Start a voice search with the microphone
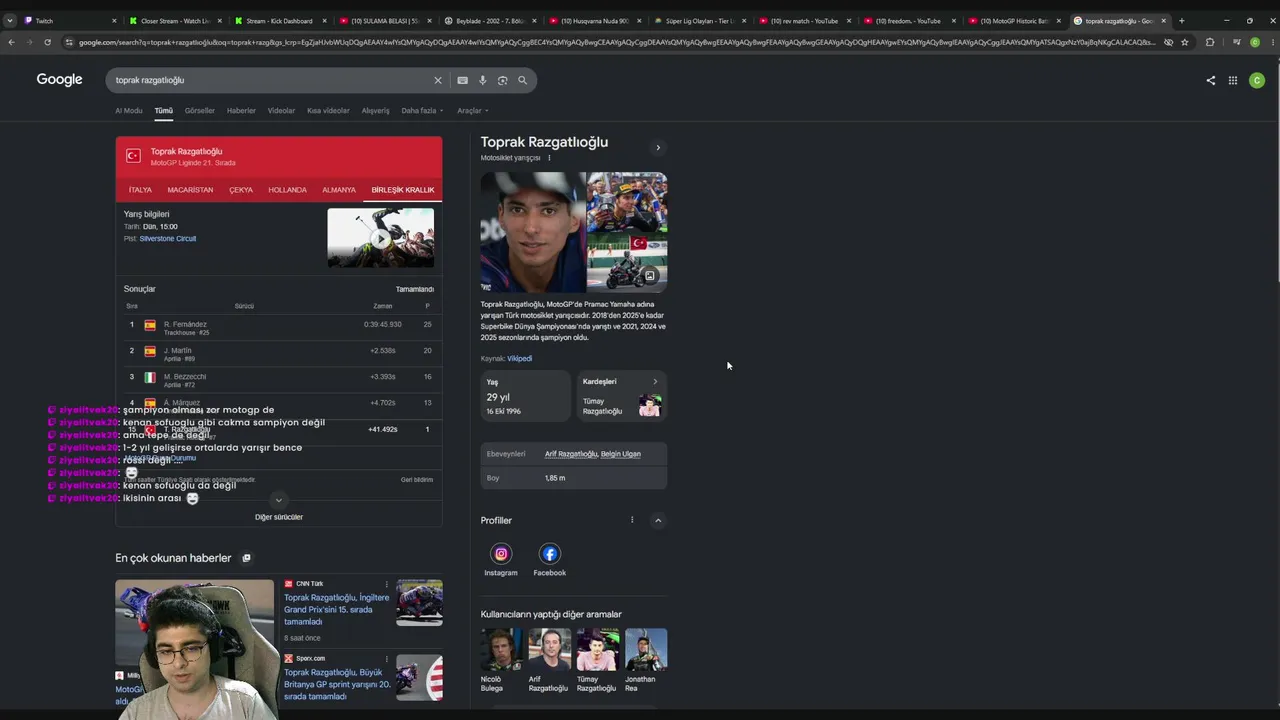 (482, 80)
